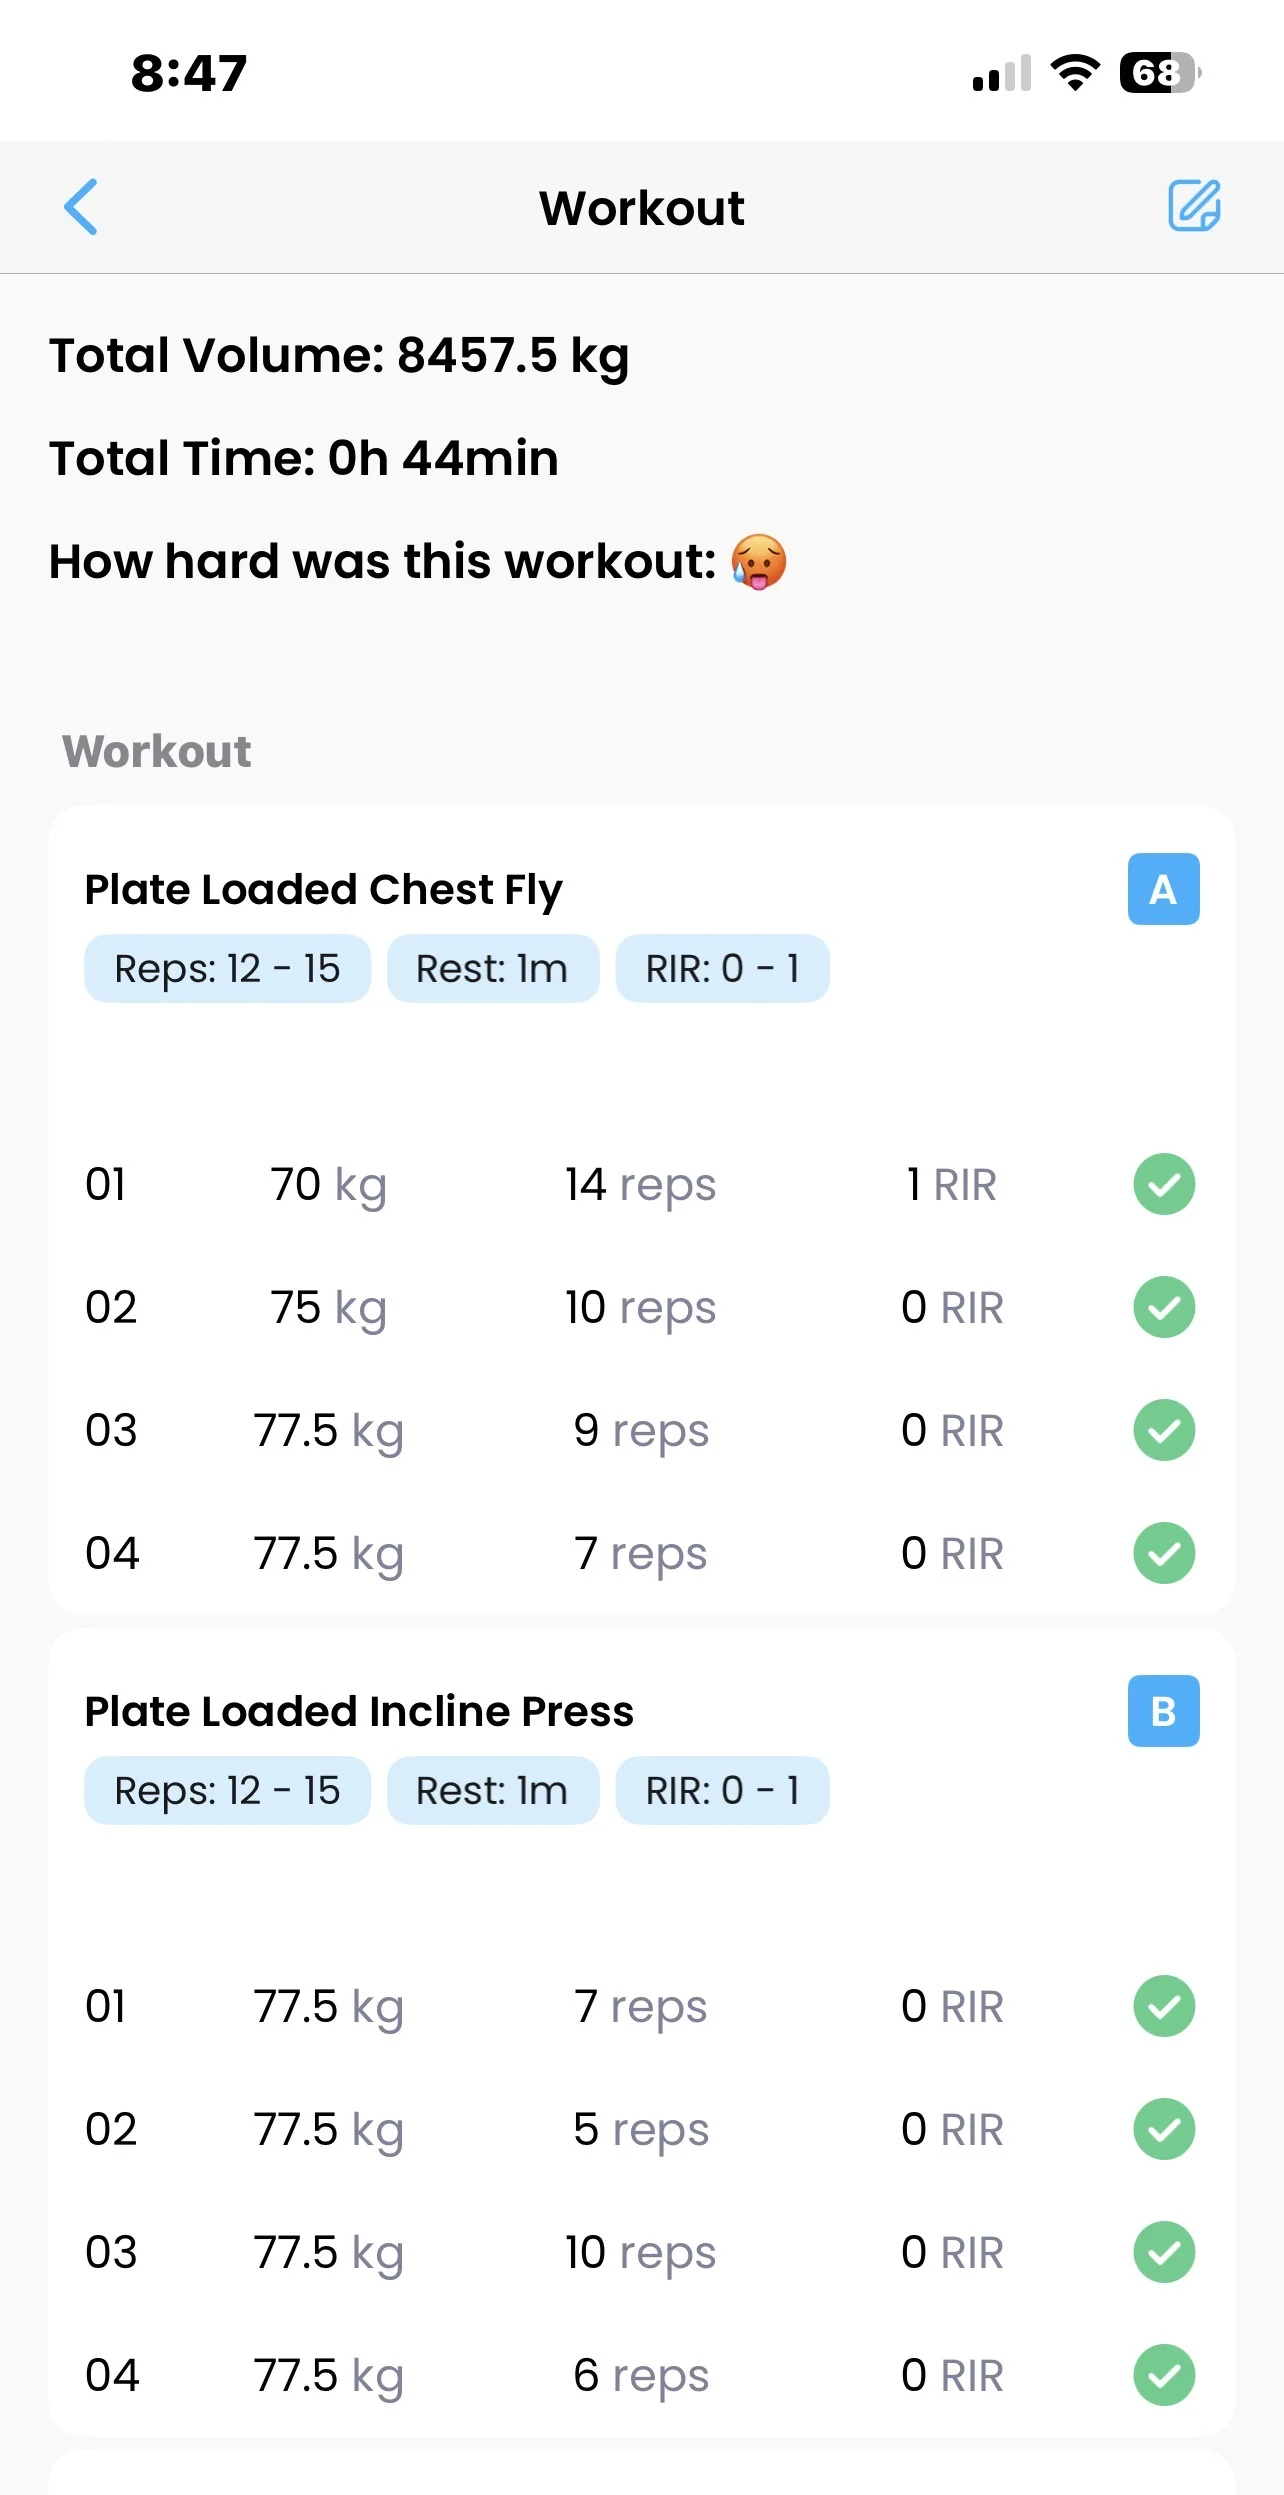Tap the blue A superset badge

point(1163,889)
